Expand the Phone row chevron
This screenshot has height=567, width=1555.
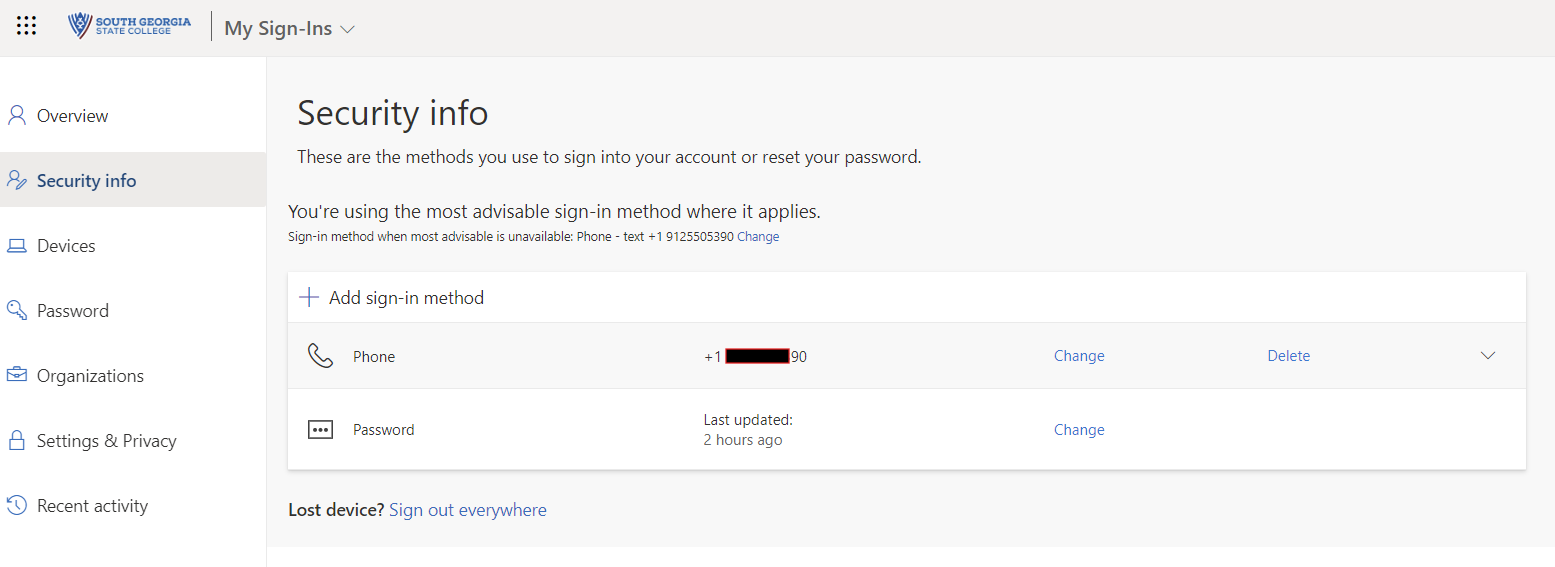pos(1487,356)
